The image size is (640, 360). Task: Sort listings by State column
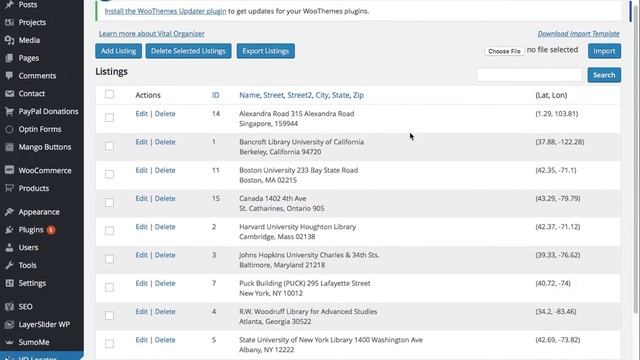(x=340, y=95)
